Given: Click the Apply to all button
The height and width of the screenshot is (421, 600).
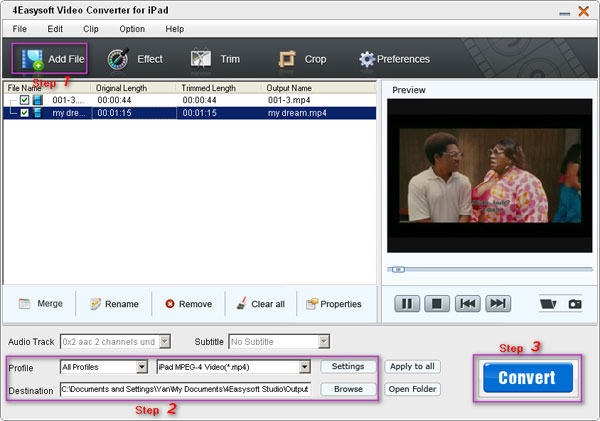Looking at the screenshot, I should click(412, 367).
